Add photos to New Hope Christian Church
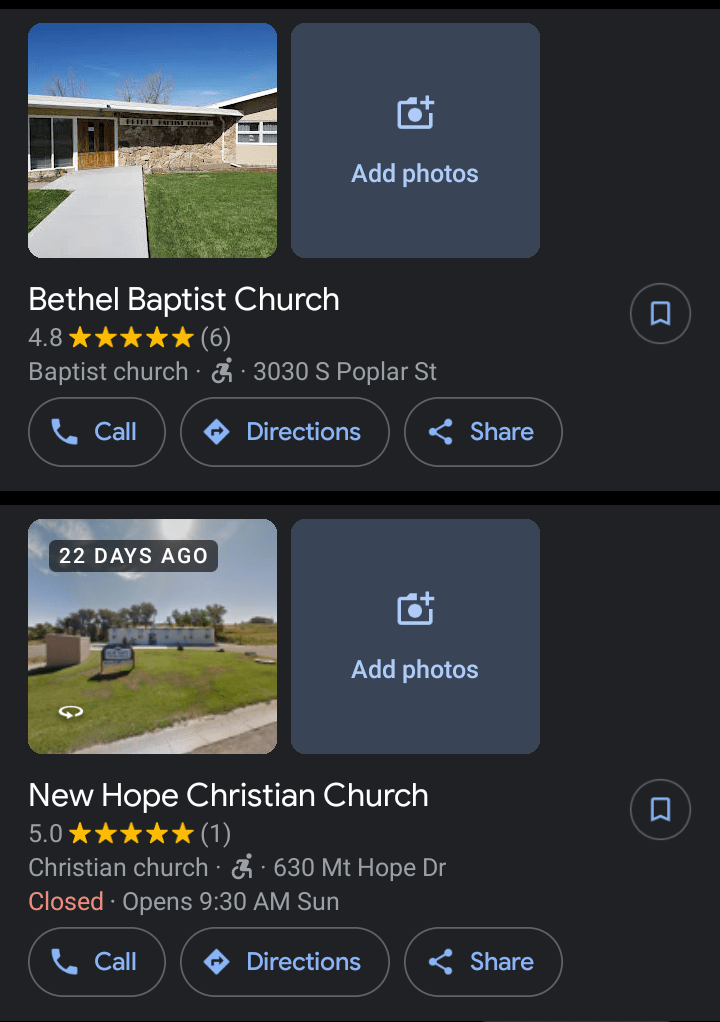Screen dimensions: 720x1022 coord(415,636)
